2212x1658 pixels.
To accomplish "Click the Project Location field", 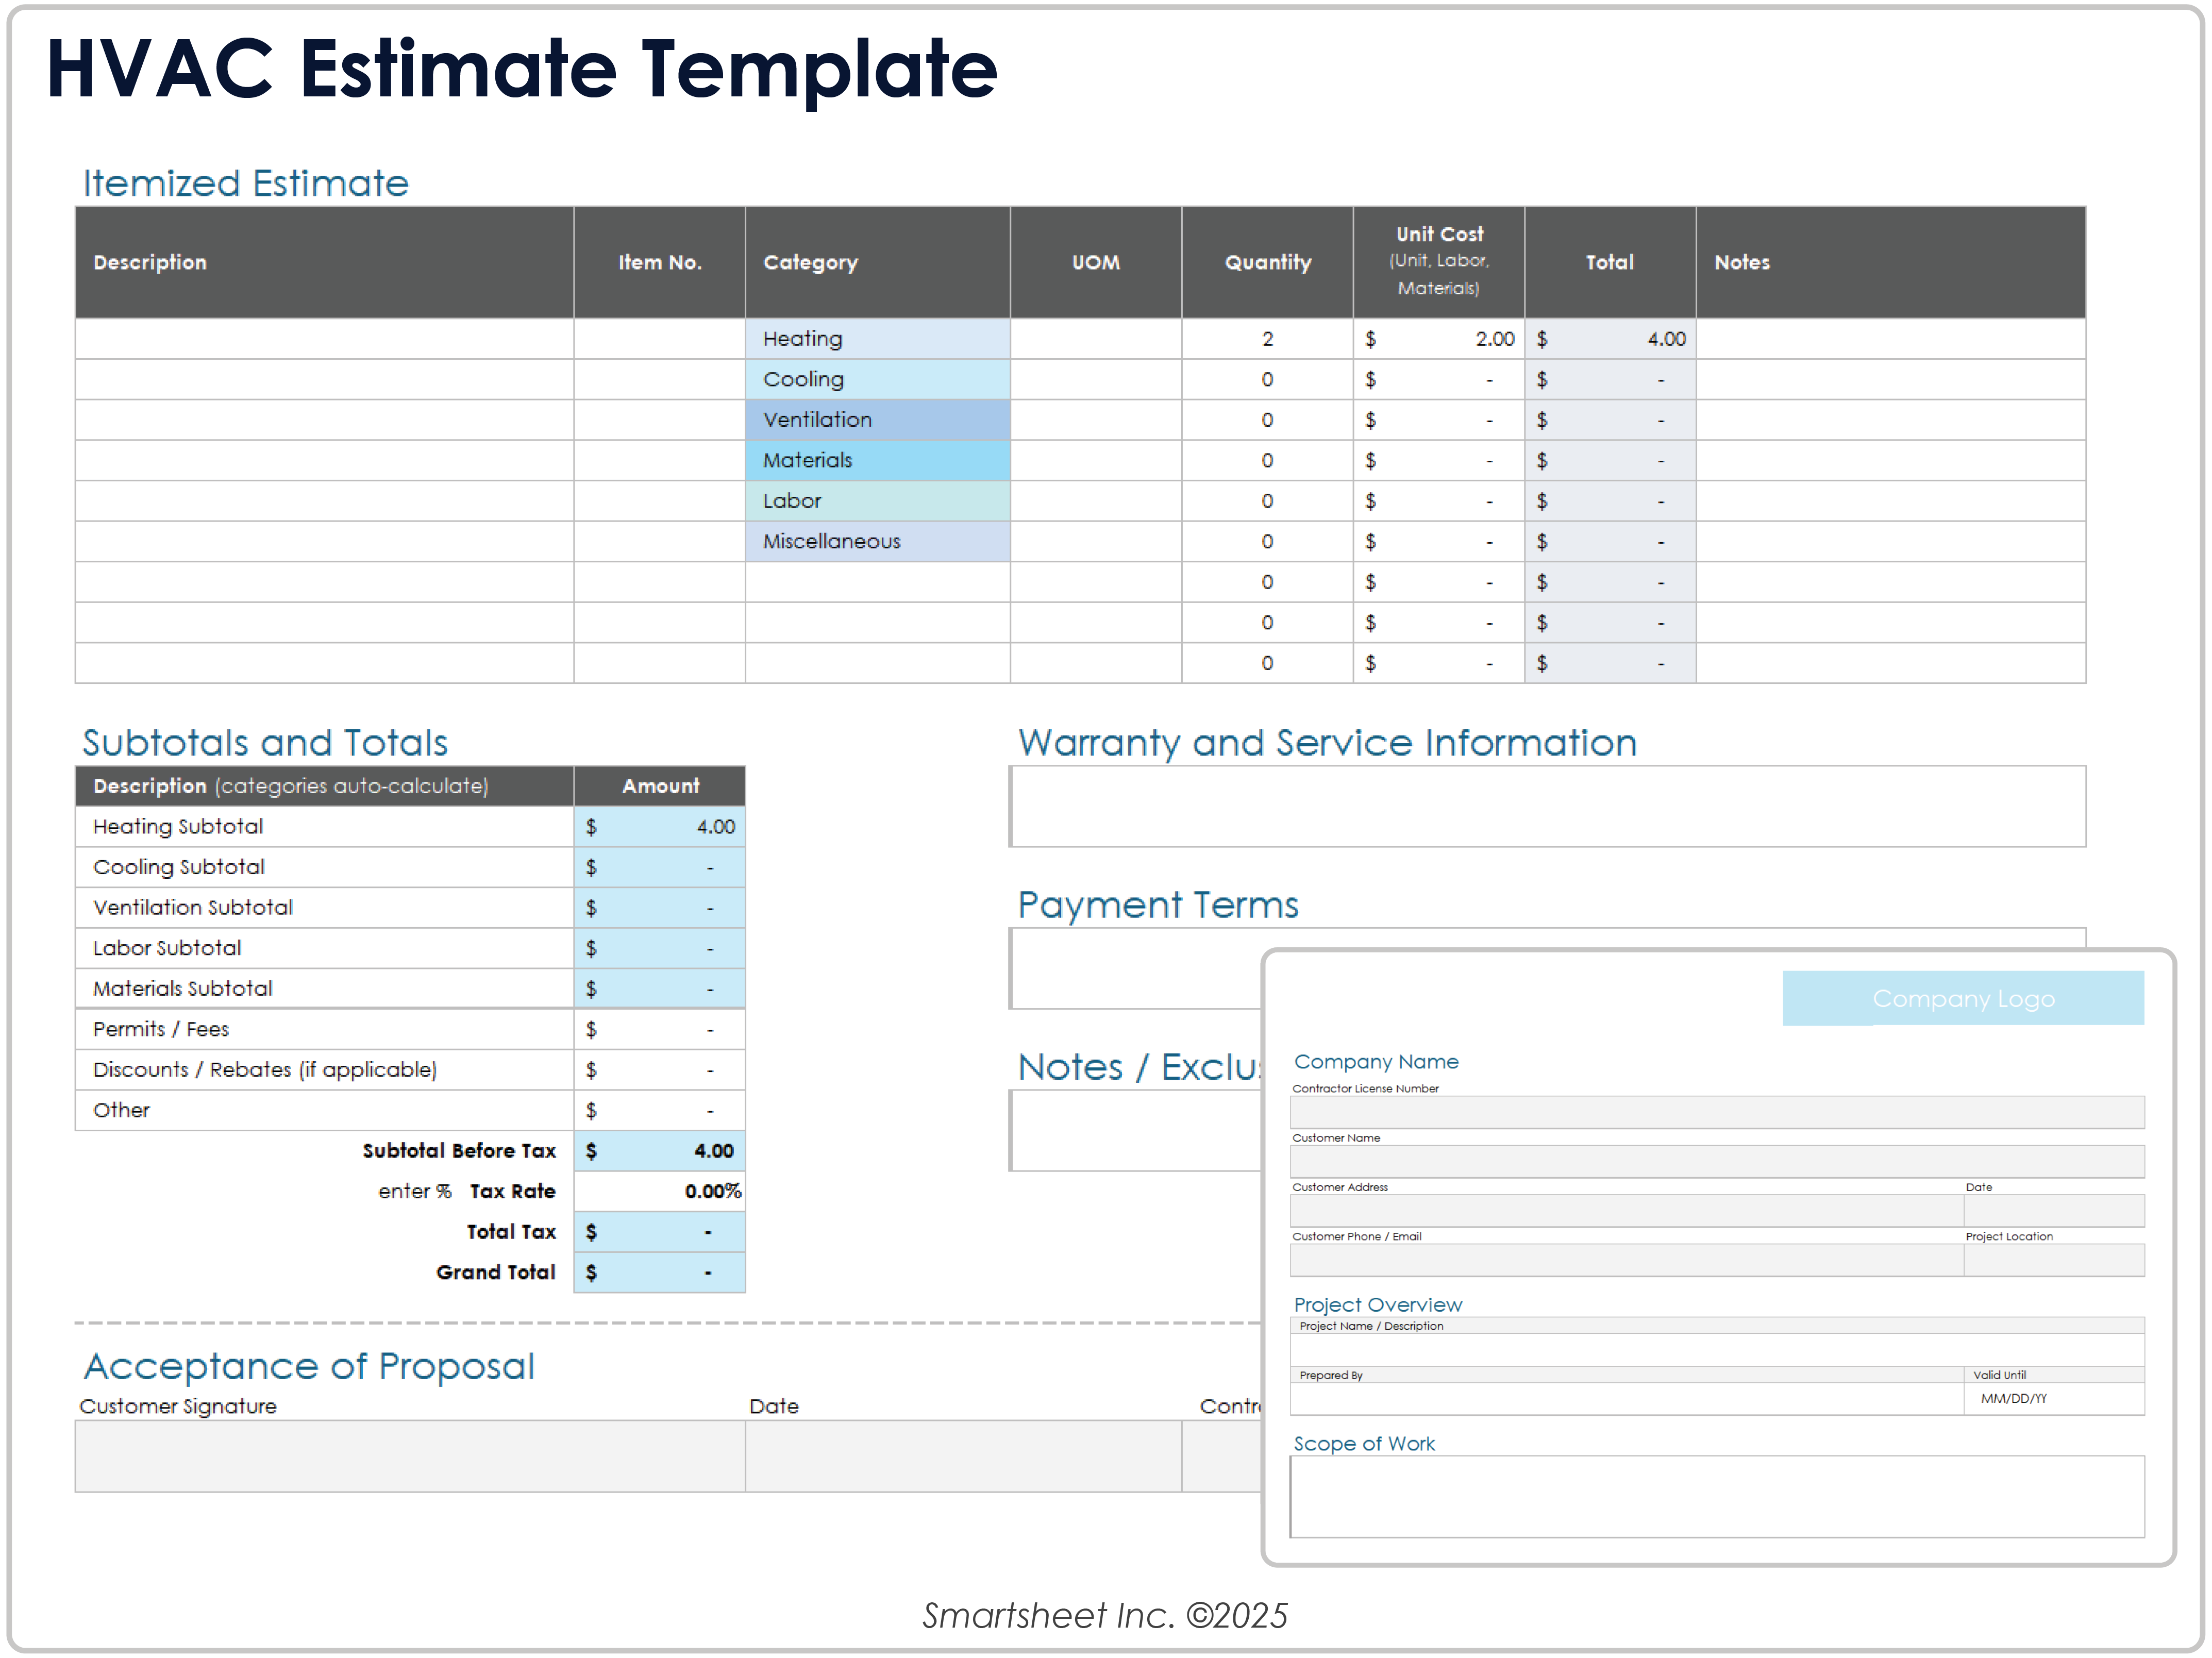I will 2055,1259.
